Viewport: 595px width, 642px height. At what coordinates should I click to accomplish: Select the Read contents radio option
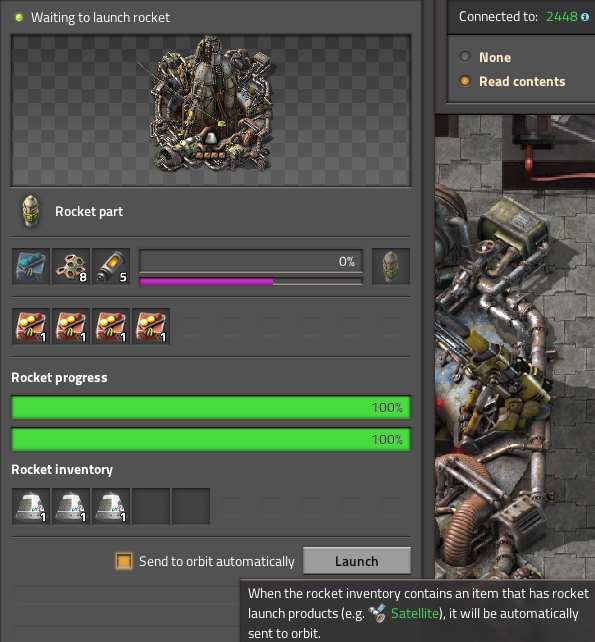coord(465,81)
